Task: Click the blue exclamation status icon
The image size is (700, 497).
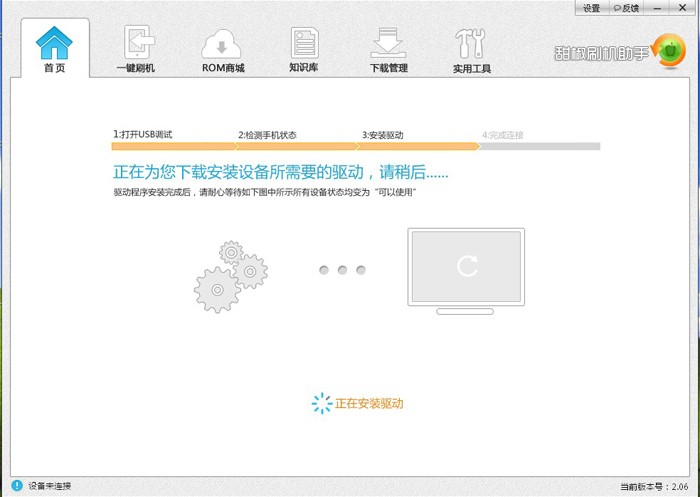Action: coord(17,485)
